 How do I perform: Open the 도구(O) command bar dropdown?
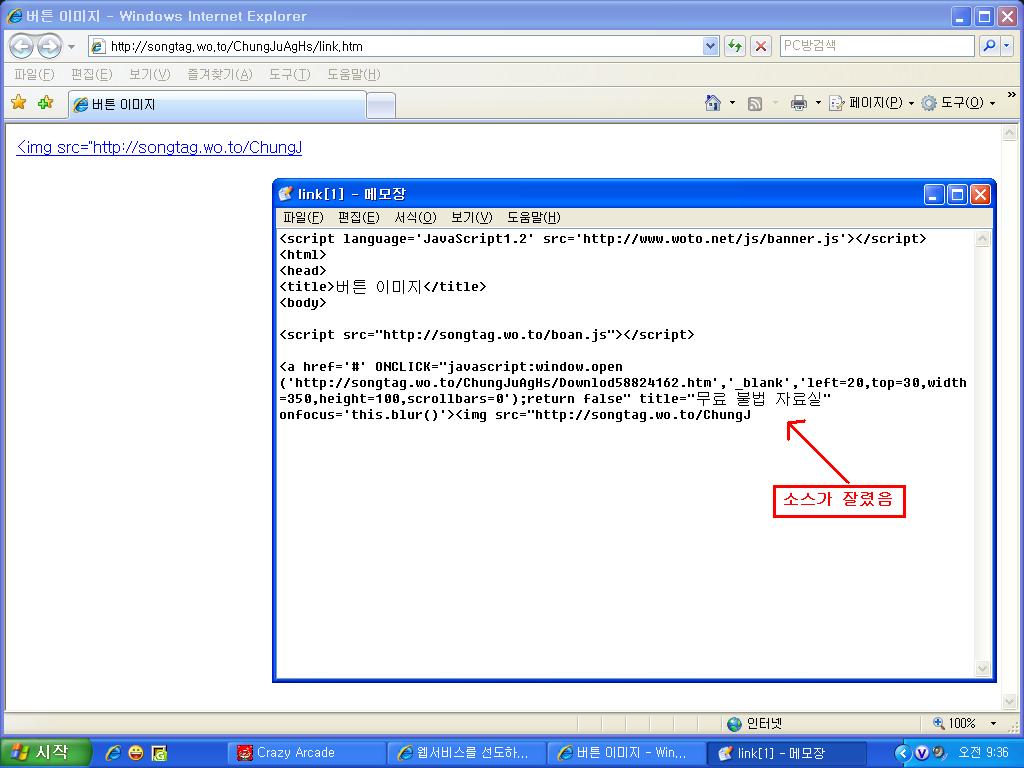pyautogui.click(x=960, y=103)
